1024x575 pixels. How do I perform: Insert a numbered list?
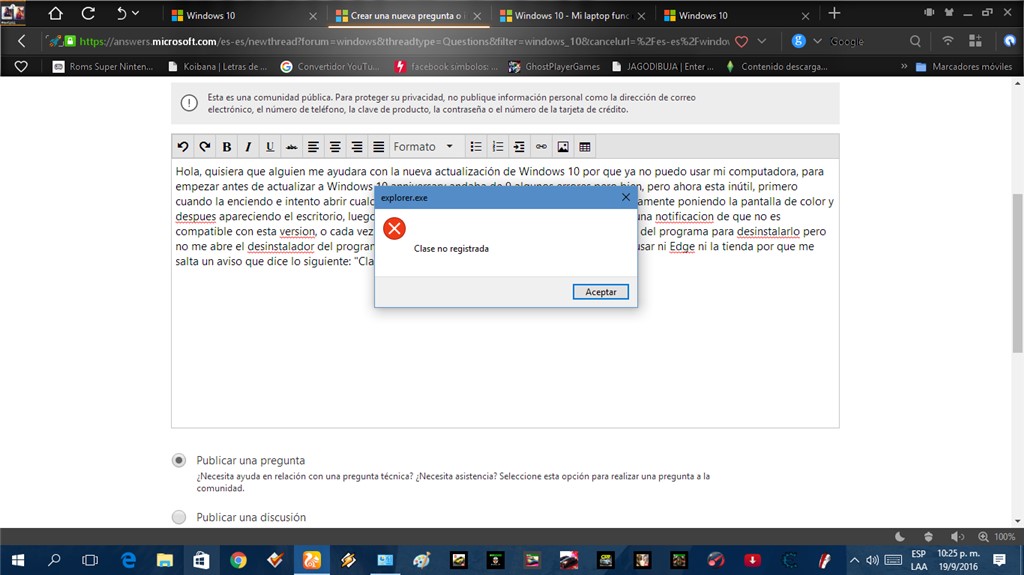(x=498, y=147)
